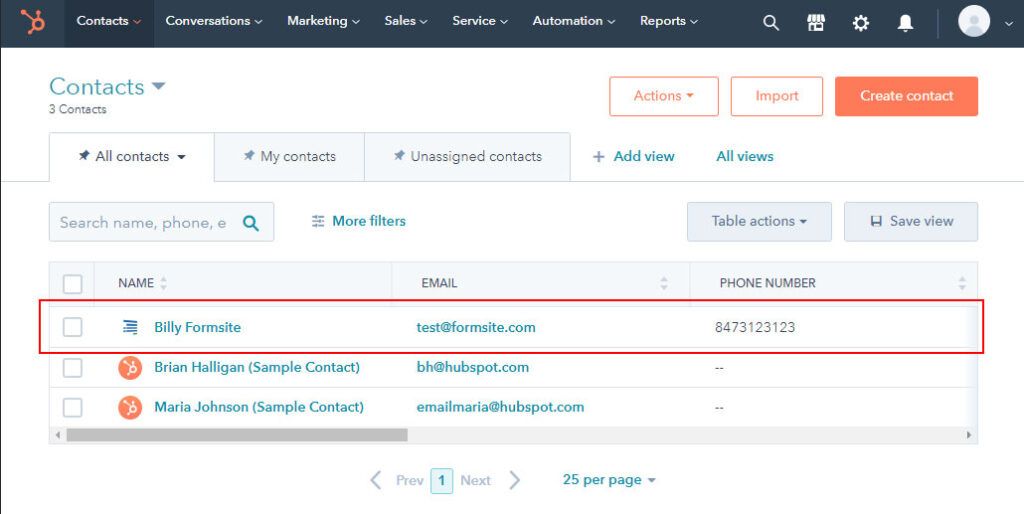Check the Brian Halligan row checkbox
Screen dimensions: 1024x514
[72, 368]
